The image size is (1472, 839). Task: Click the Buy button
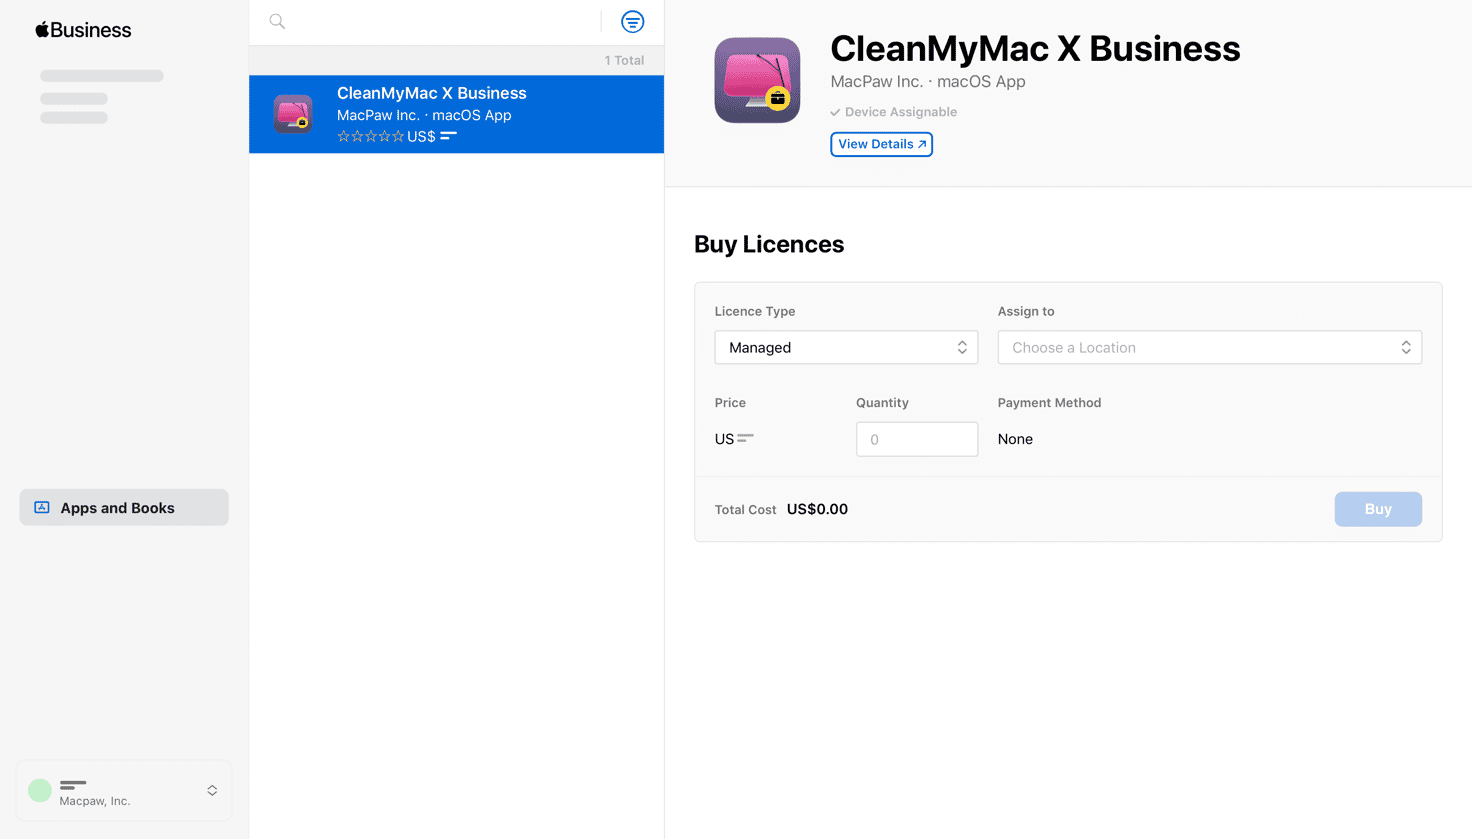(x=1378, y=509)
